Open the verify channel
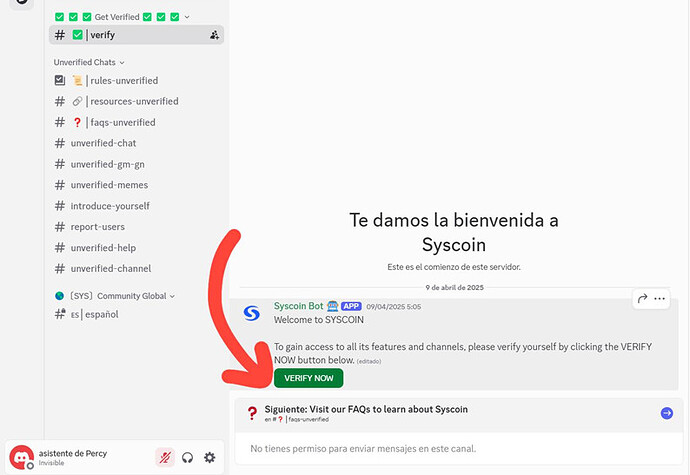The image size is (690, 475). coord(136,35)
